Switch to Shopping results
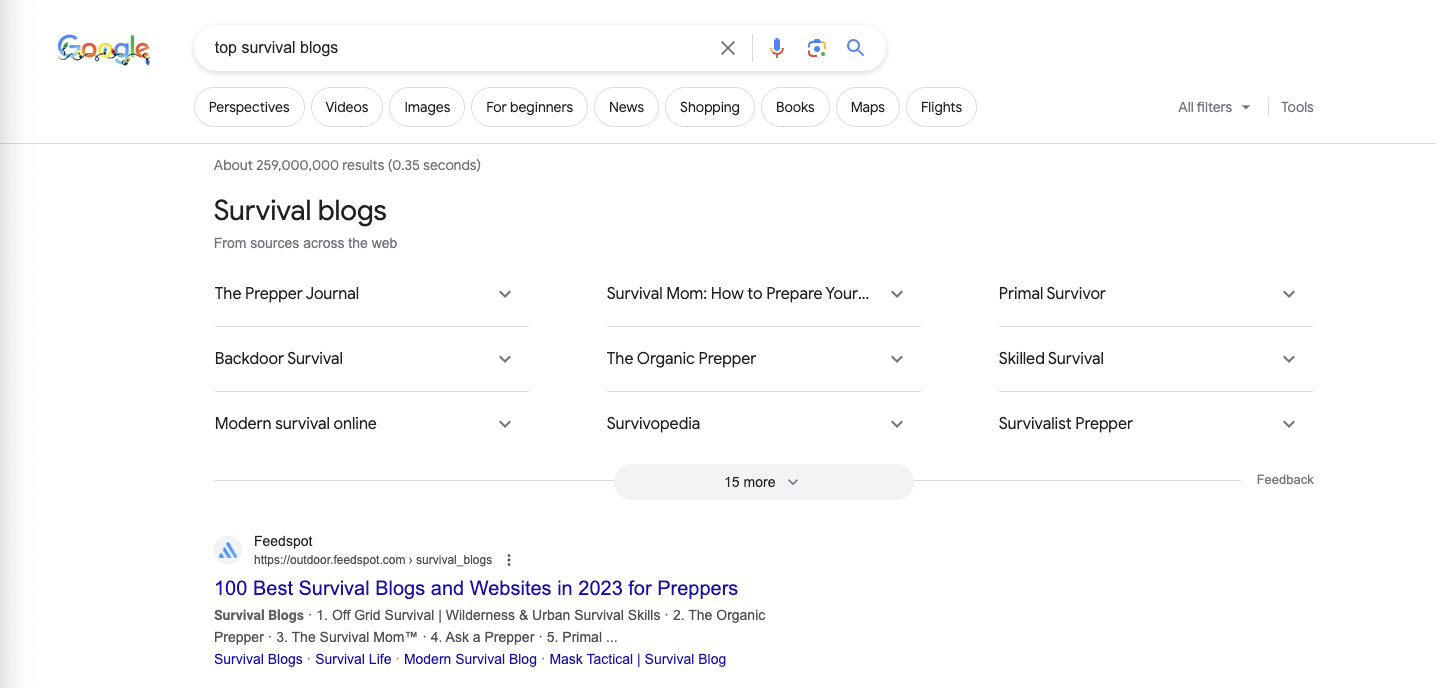 (710, 107)
